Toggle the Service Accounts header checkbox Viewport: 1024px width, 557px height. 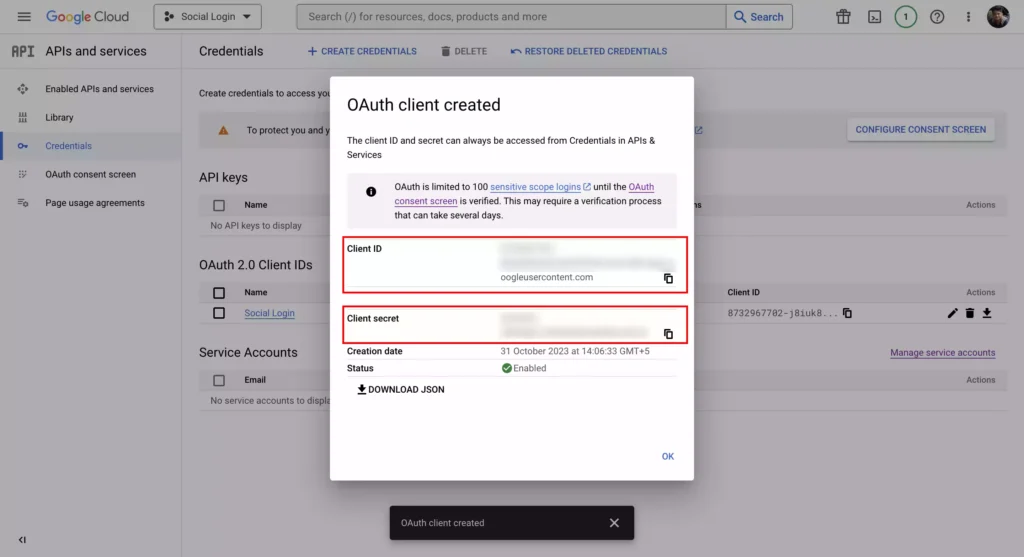pos(219,380)
